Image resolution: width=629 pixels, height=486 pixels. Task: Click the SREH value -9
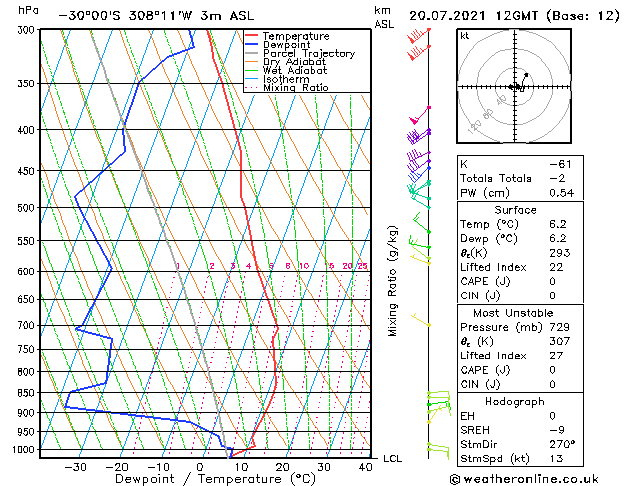tap(557, 430)
